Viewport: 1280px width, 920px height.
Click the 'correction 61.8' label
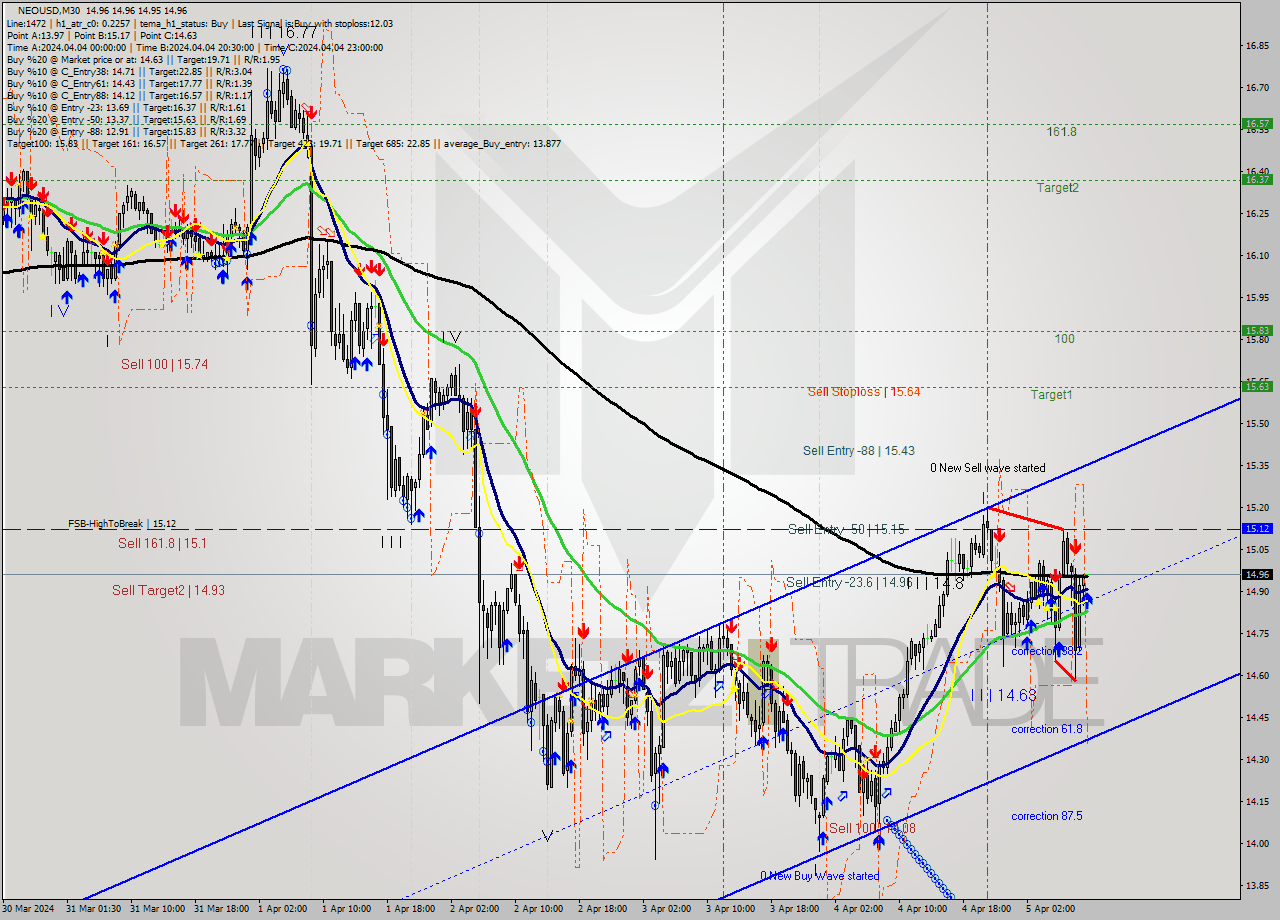click(1047, 729)
